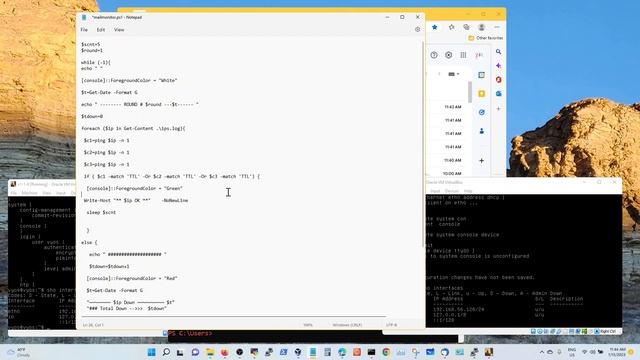This screenshot has width=640, height=360.
Task: Open Google Contacts in Gmail side panel
Action: click(x=482, y=131)
